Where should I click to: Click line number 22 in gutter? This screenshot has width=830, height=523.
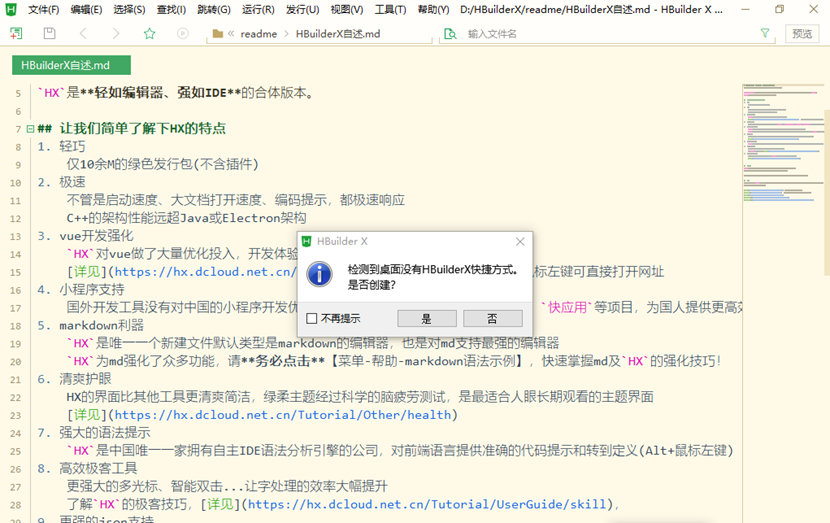point(15,398)
